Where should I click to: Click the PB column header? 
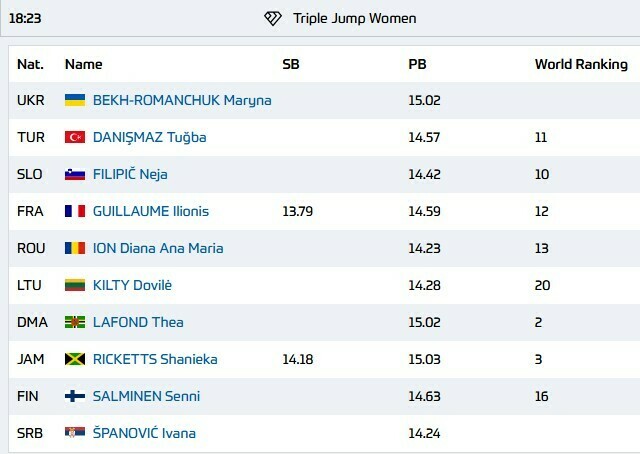pos(417,64)
